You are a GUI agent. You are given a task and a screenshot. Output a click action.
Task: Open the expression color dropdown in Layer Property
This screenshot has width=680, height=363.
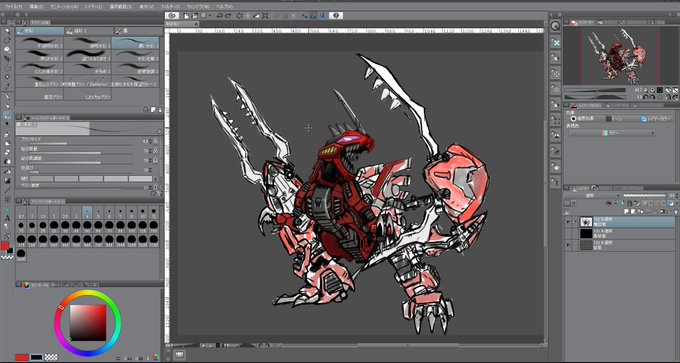pos(612,133)
